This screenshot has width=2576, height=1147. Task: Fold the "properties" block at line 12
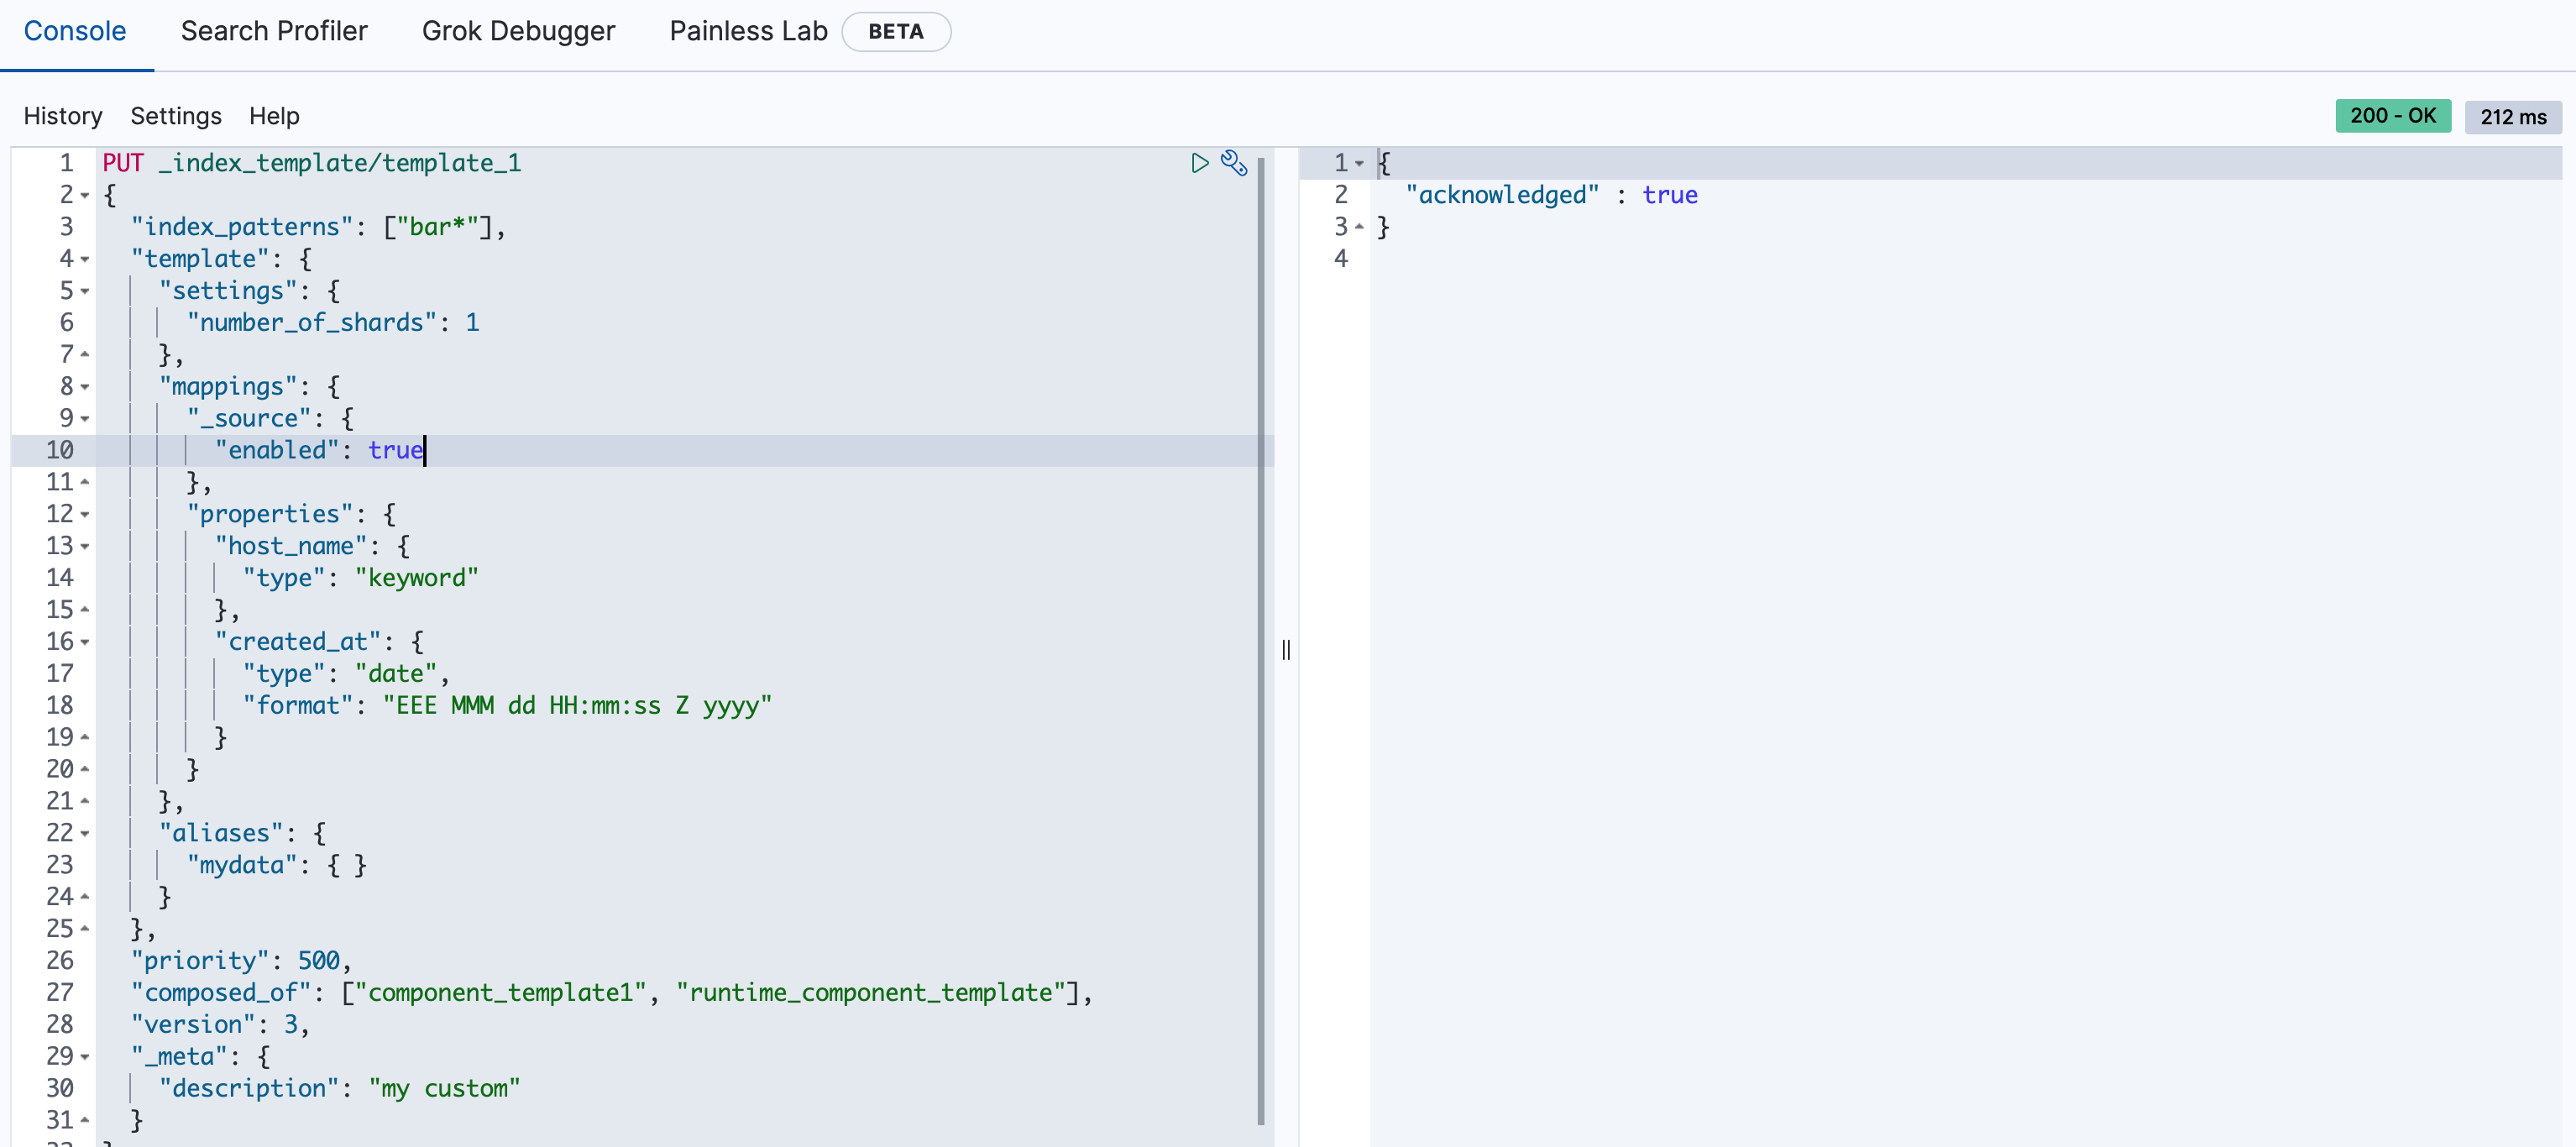85,515
